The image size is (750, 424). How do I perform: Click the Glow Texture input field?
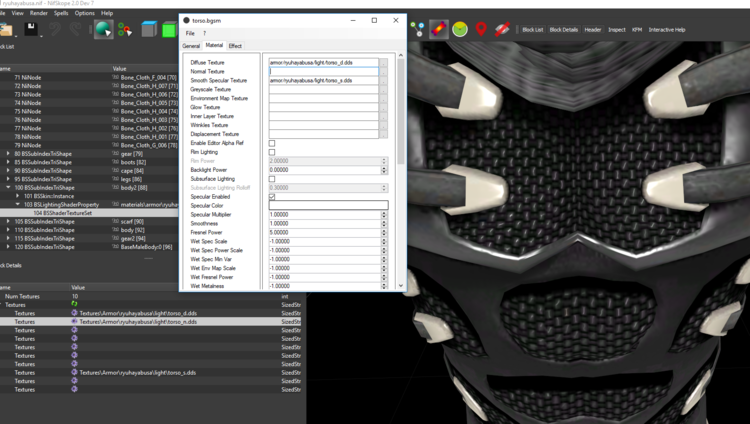(x=324, y=107)
